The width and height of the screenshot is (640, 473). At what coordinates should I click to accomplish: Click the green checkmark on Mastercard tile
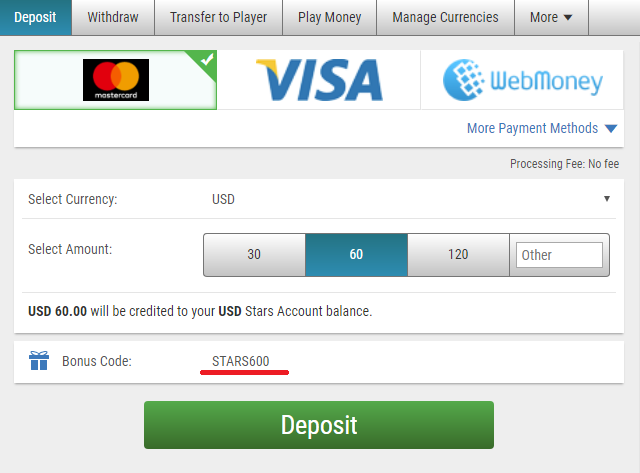(207, 60)
